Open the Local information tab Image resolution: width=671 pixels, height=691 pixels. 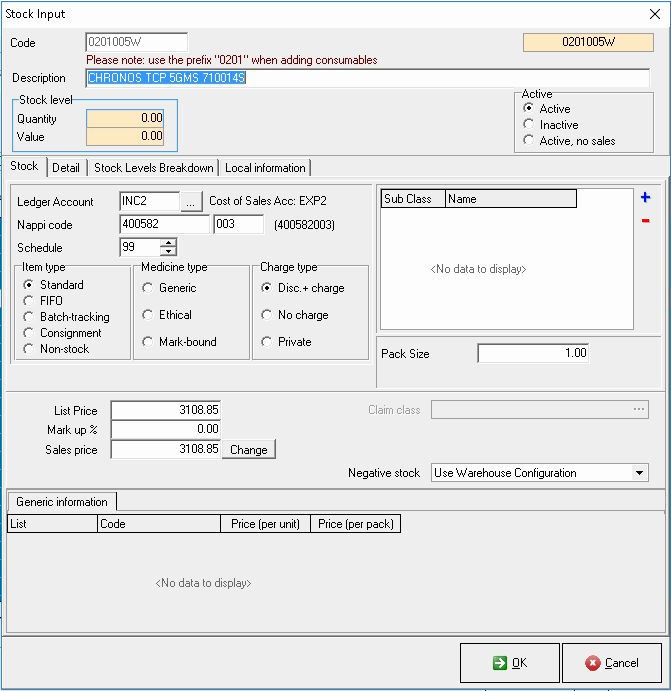coord(265,168)
